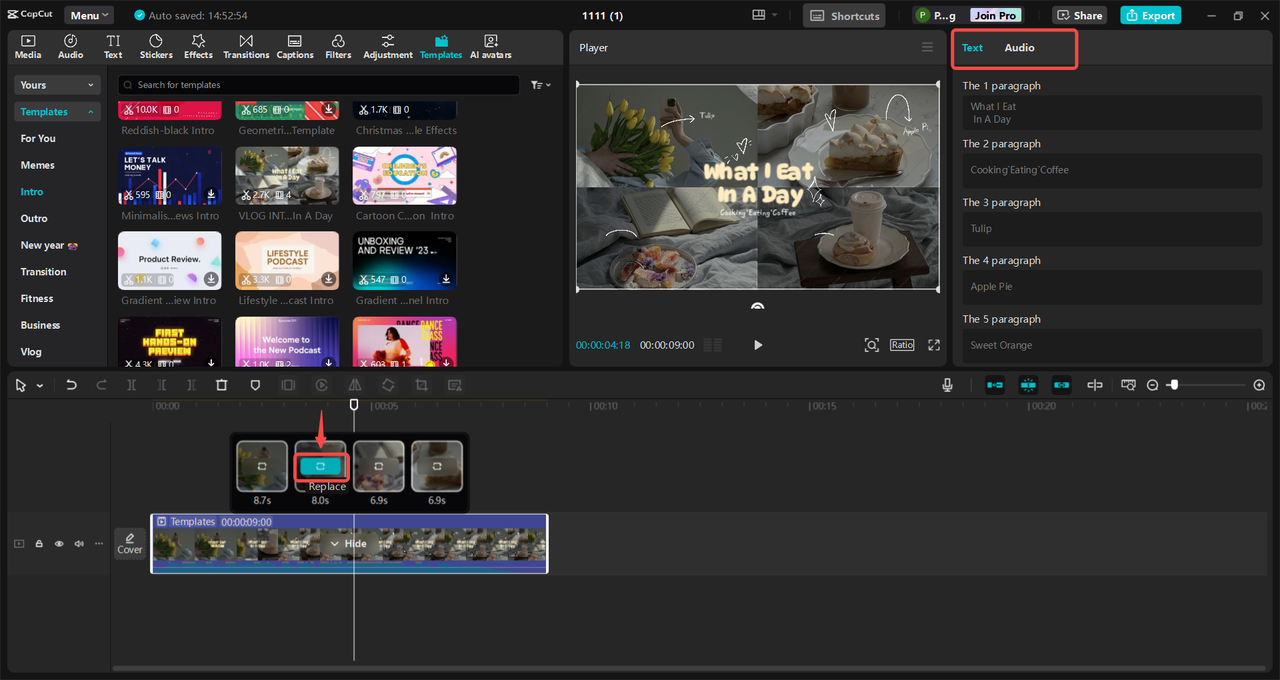Open the Audio library tab in top toolbar
This screenshot has width=1280, height=680.
(x=71, y=47)
